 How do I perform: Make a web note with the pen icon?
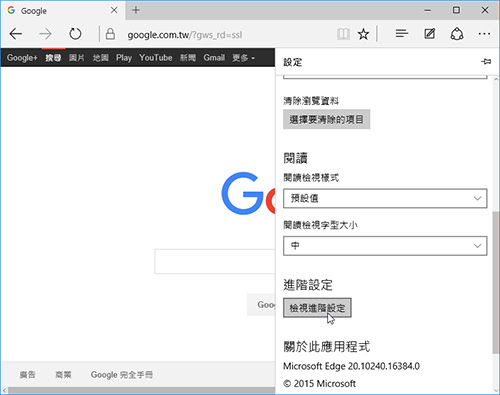429,34
